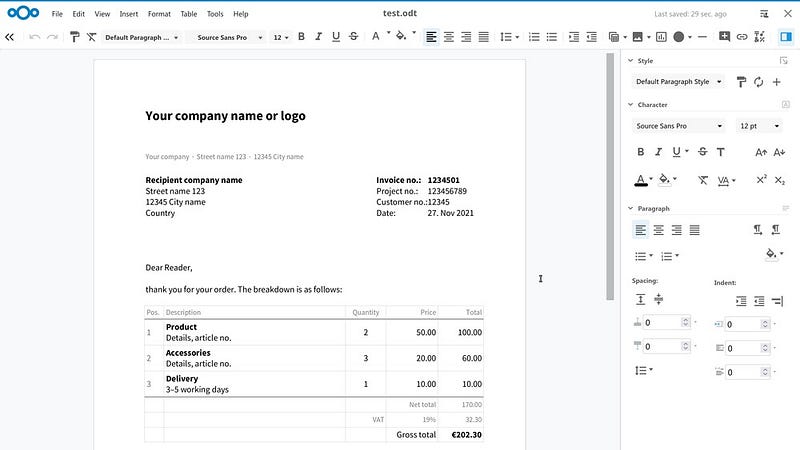800x450 pixels.
Task: Toggle Underline in the top toolbar
Action: (x=336, y=37)
